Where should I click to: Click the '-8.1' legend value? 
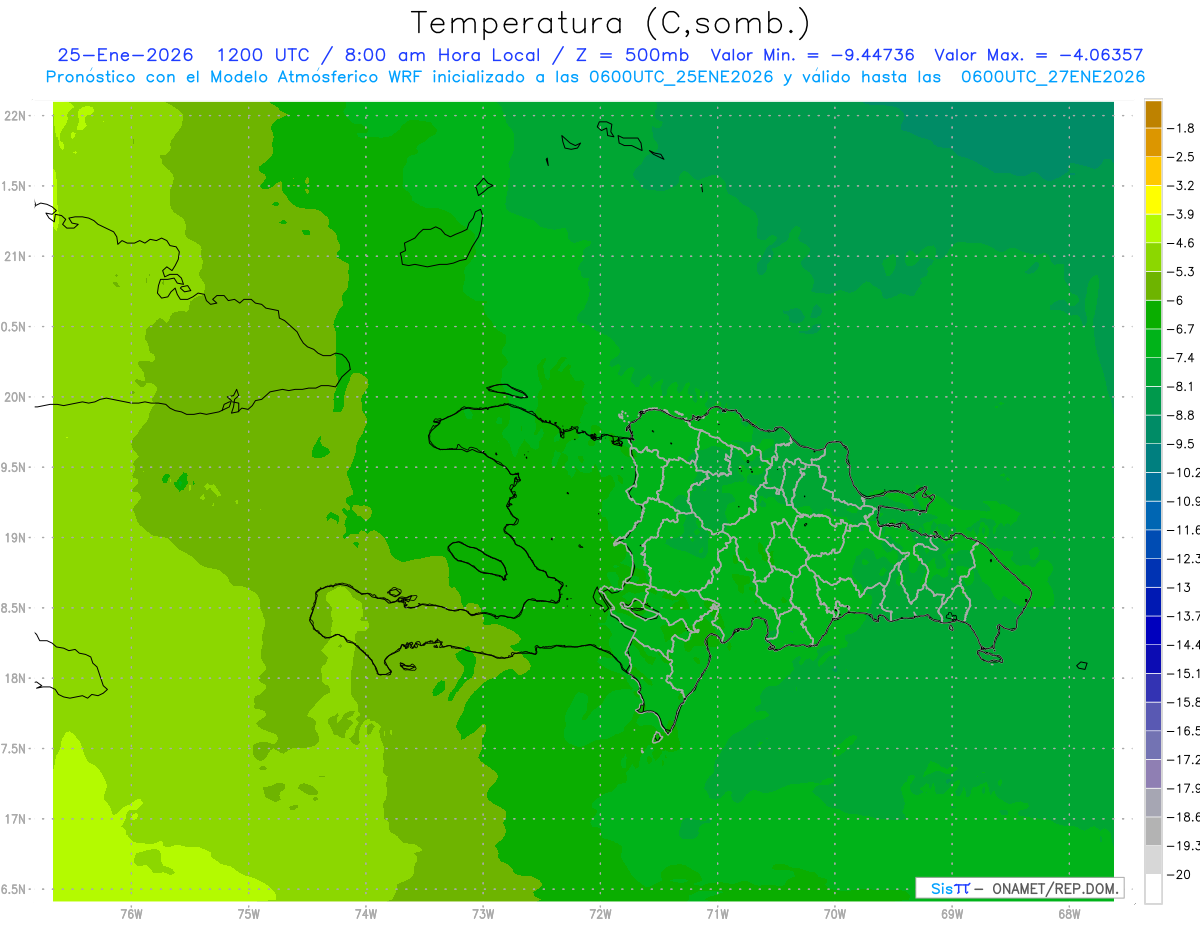tap(1181, 386)
